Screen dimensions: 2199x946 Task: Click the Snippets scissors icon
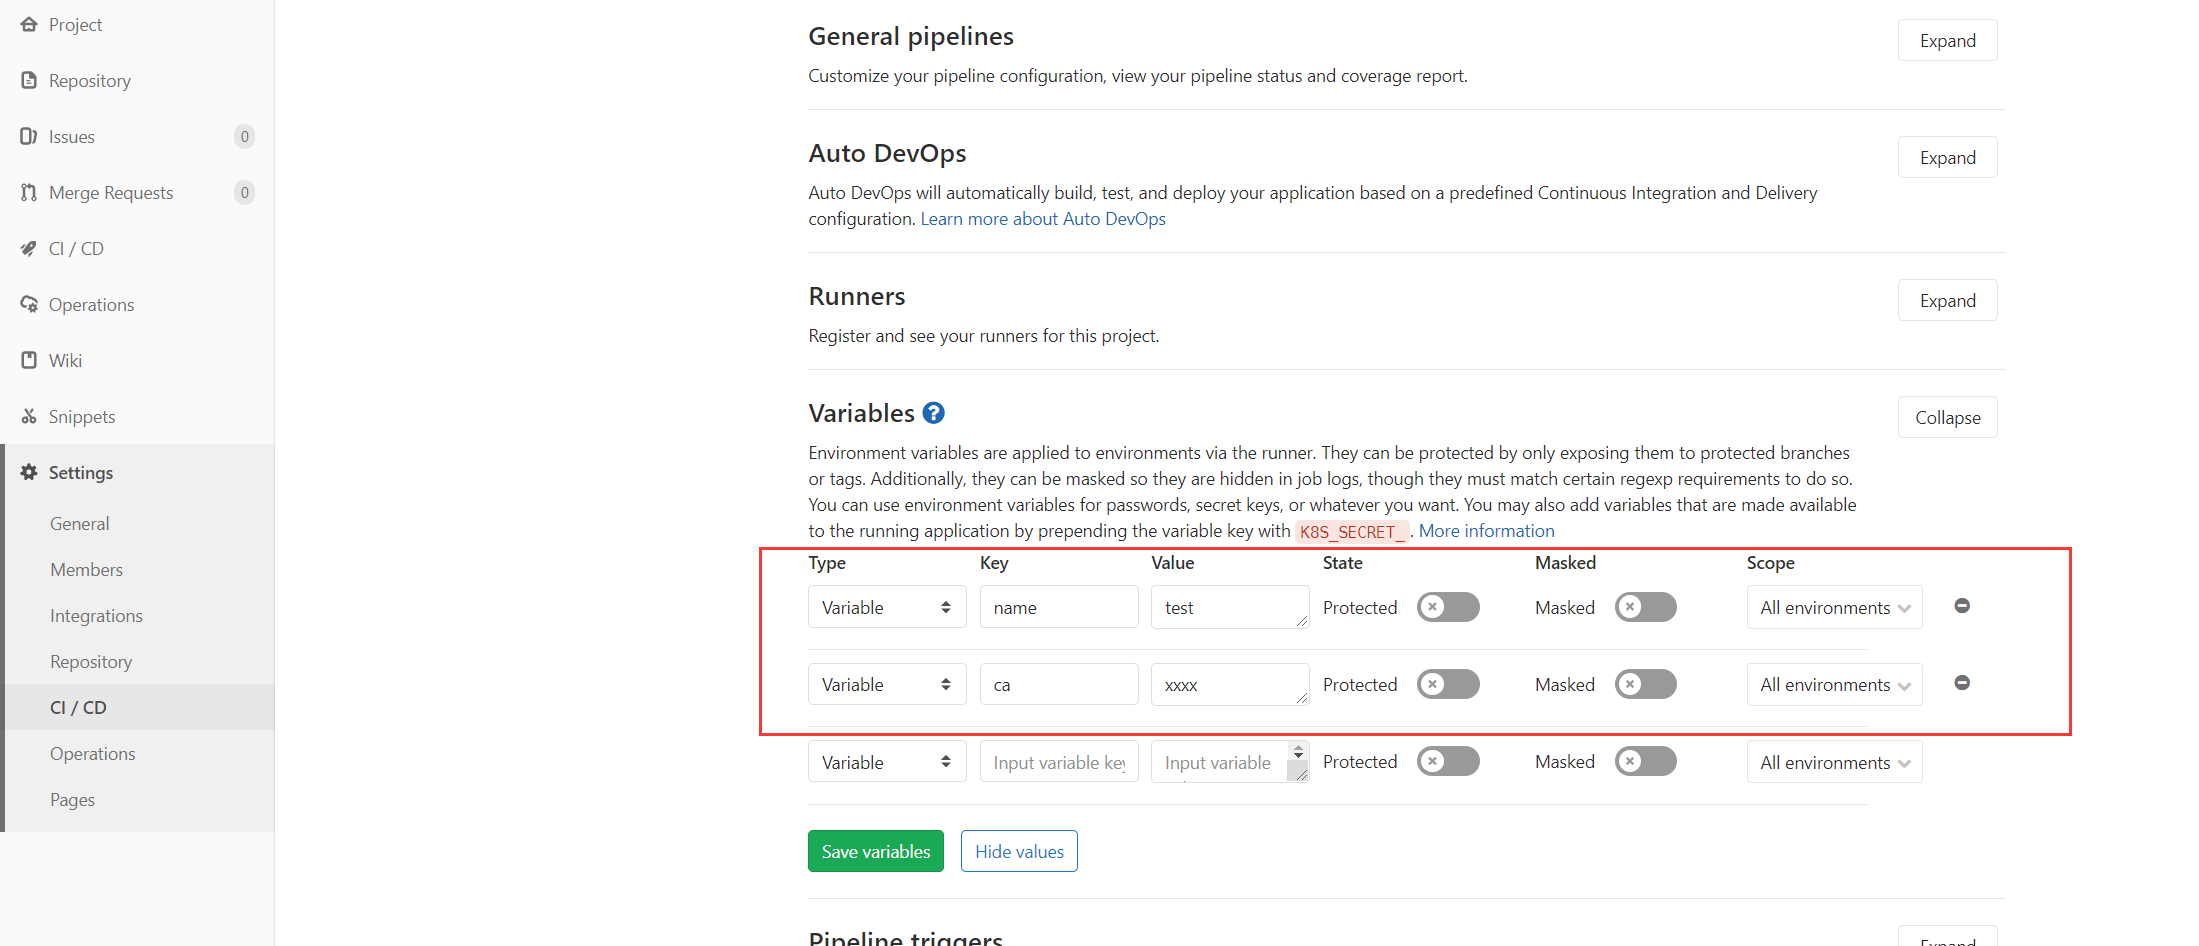29,416
